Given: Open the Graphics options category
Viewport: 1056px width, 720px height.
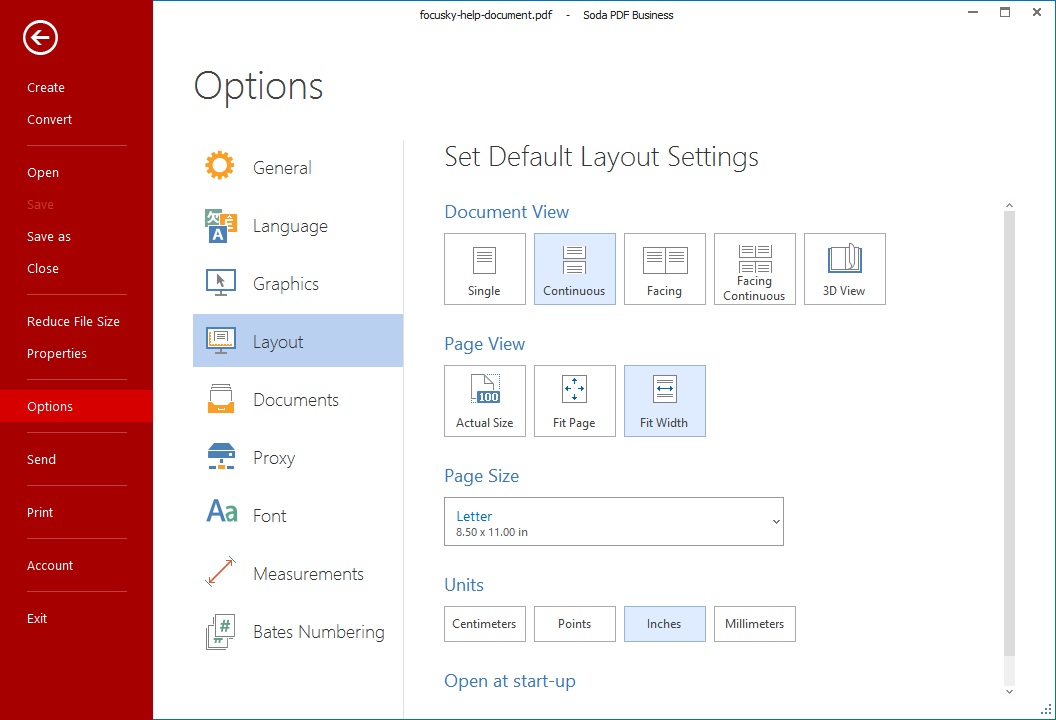Looking at the screenshot, I should pyautogui.click(x=285, y=284).
